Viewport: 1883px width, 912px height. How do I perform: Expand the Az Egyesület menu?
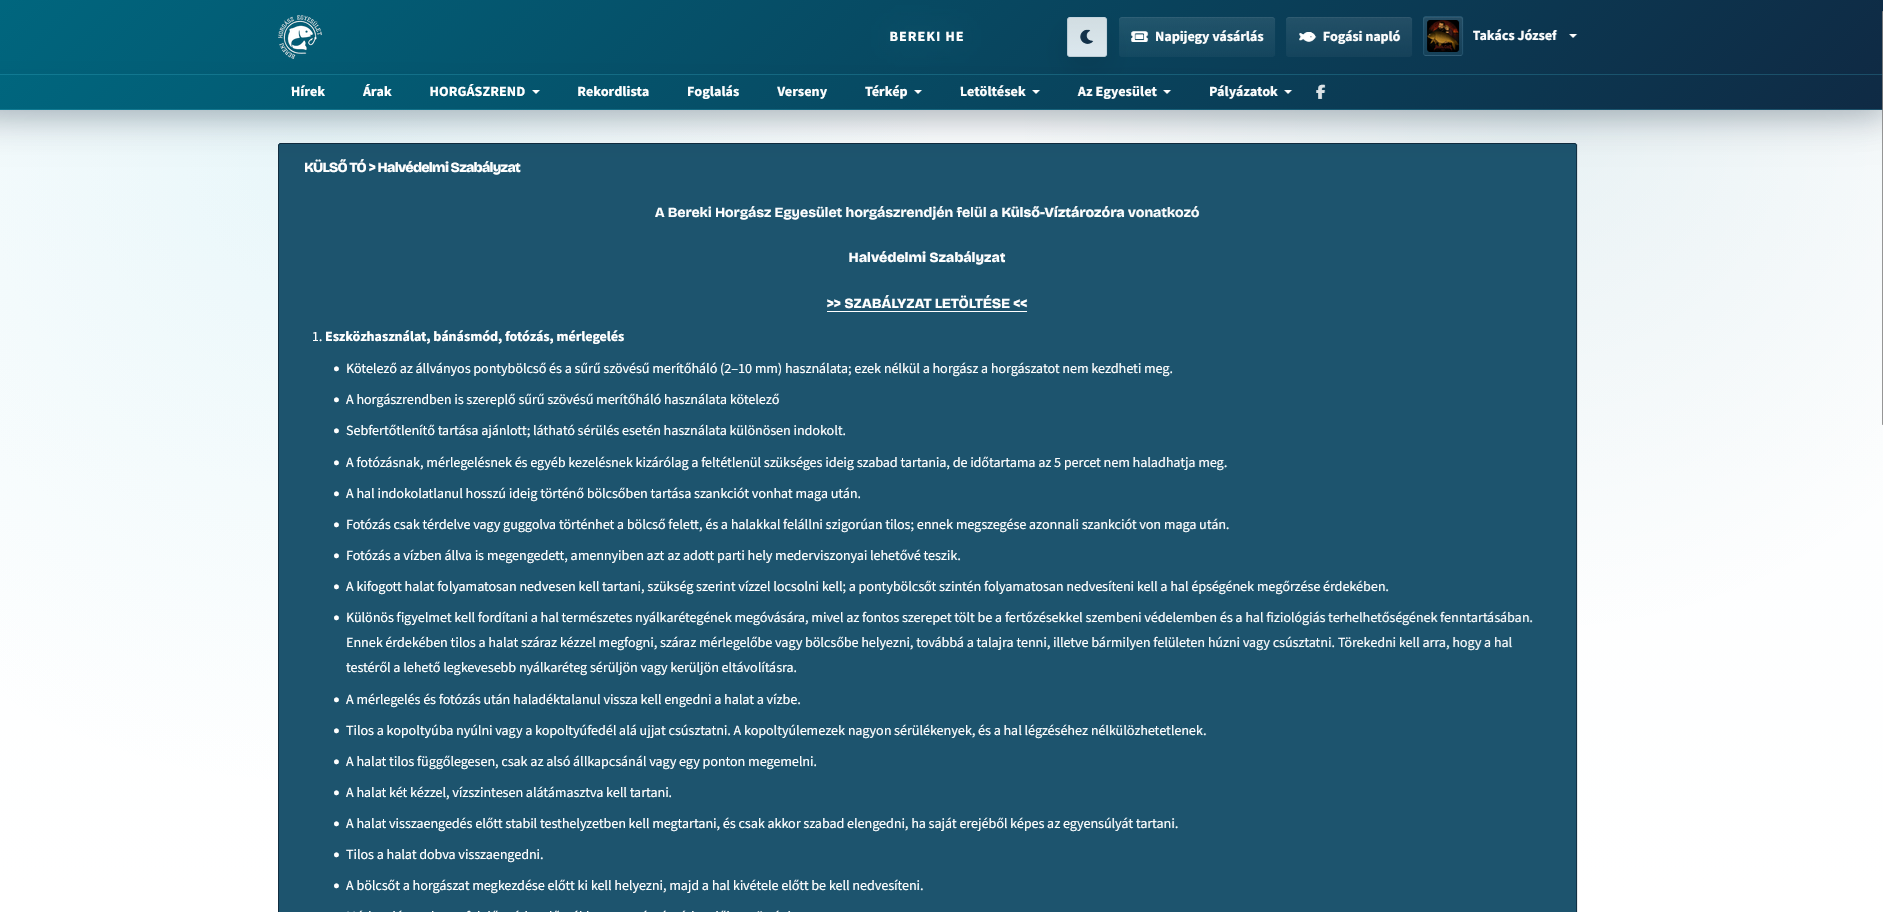1123,92
